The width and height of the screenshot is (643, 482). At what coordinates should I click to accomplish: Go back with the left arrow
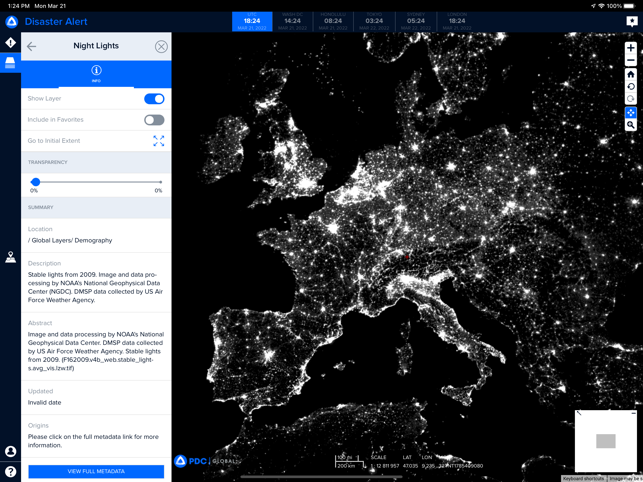coord(32,46)
